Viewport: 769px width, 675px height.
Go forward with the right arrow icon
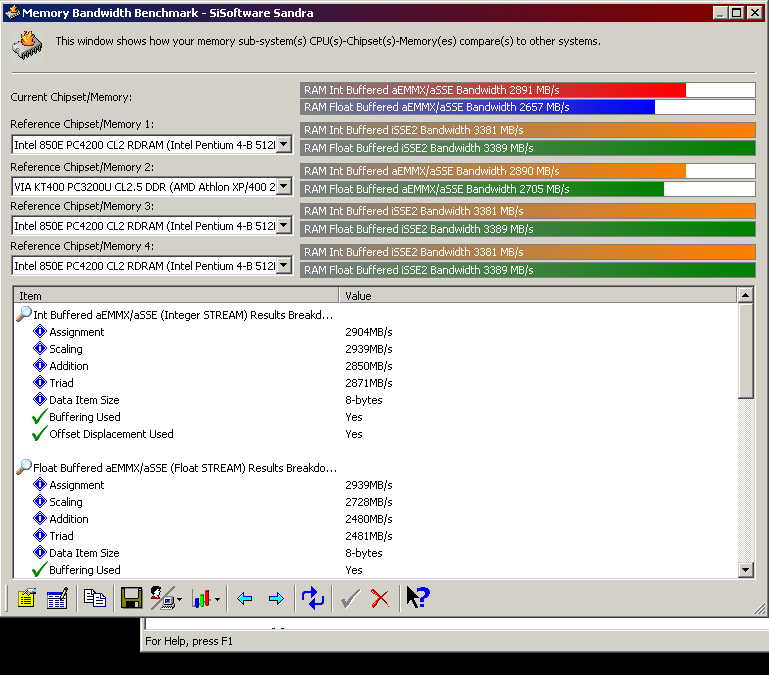277,598
